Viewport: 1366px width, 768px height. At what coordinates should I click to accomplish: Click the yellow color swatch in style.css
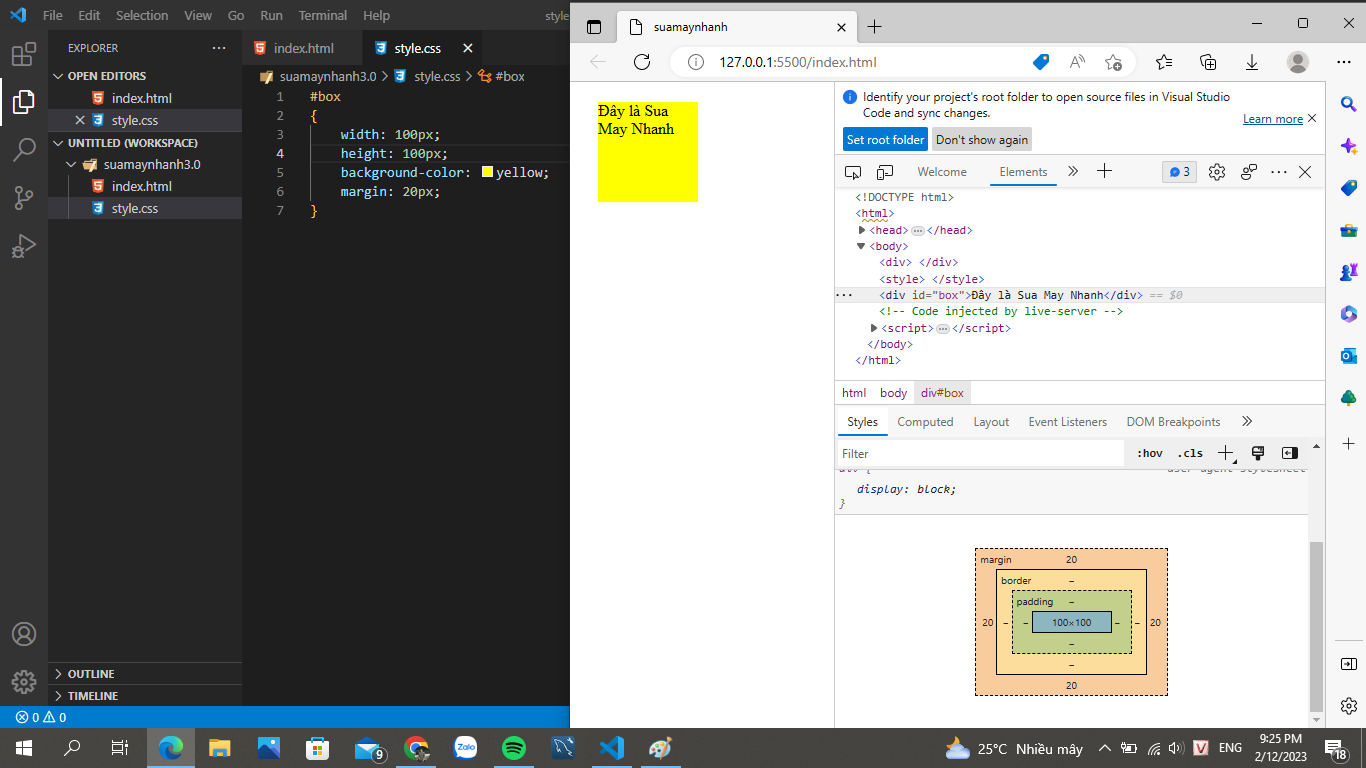click(x=488, y=172)
